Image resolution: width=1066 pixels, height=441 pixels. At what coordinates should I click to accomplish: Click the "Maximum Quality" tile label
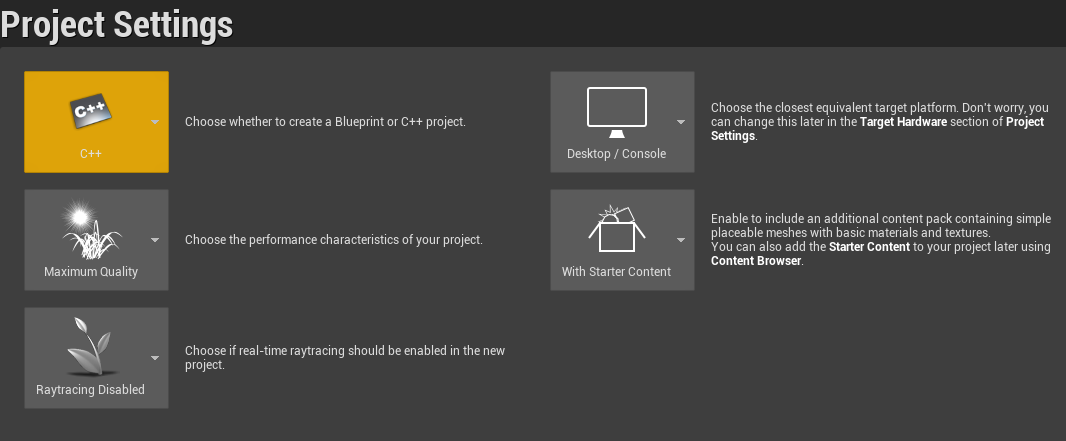[91, 272]
